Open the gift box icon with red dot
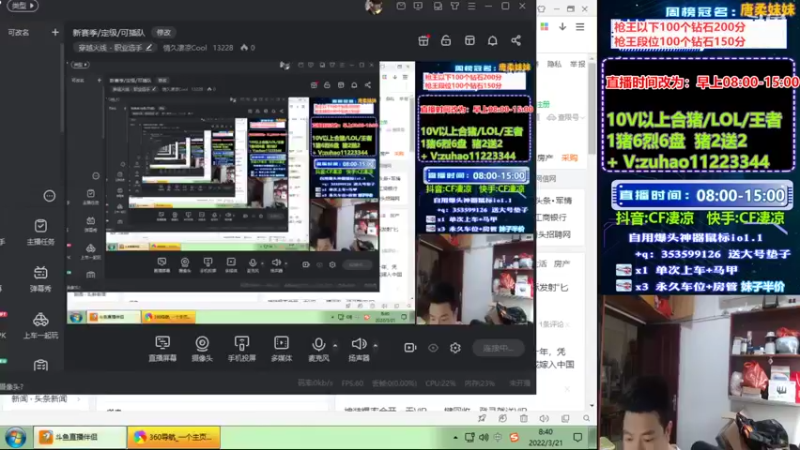The height and width of the screenshot is (450, 800). pyautogui.click(x=423, y=40)
